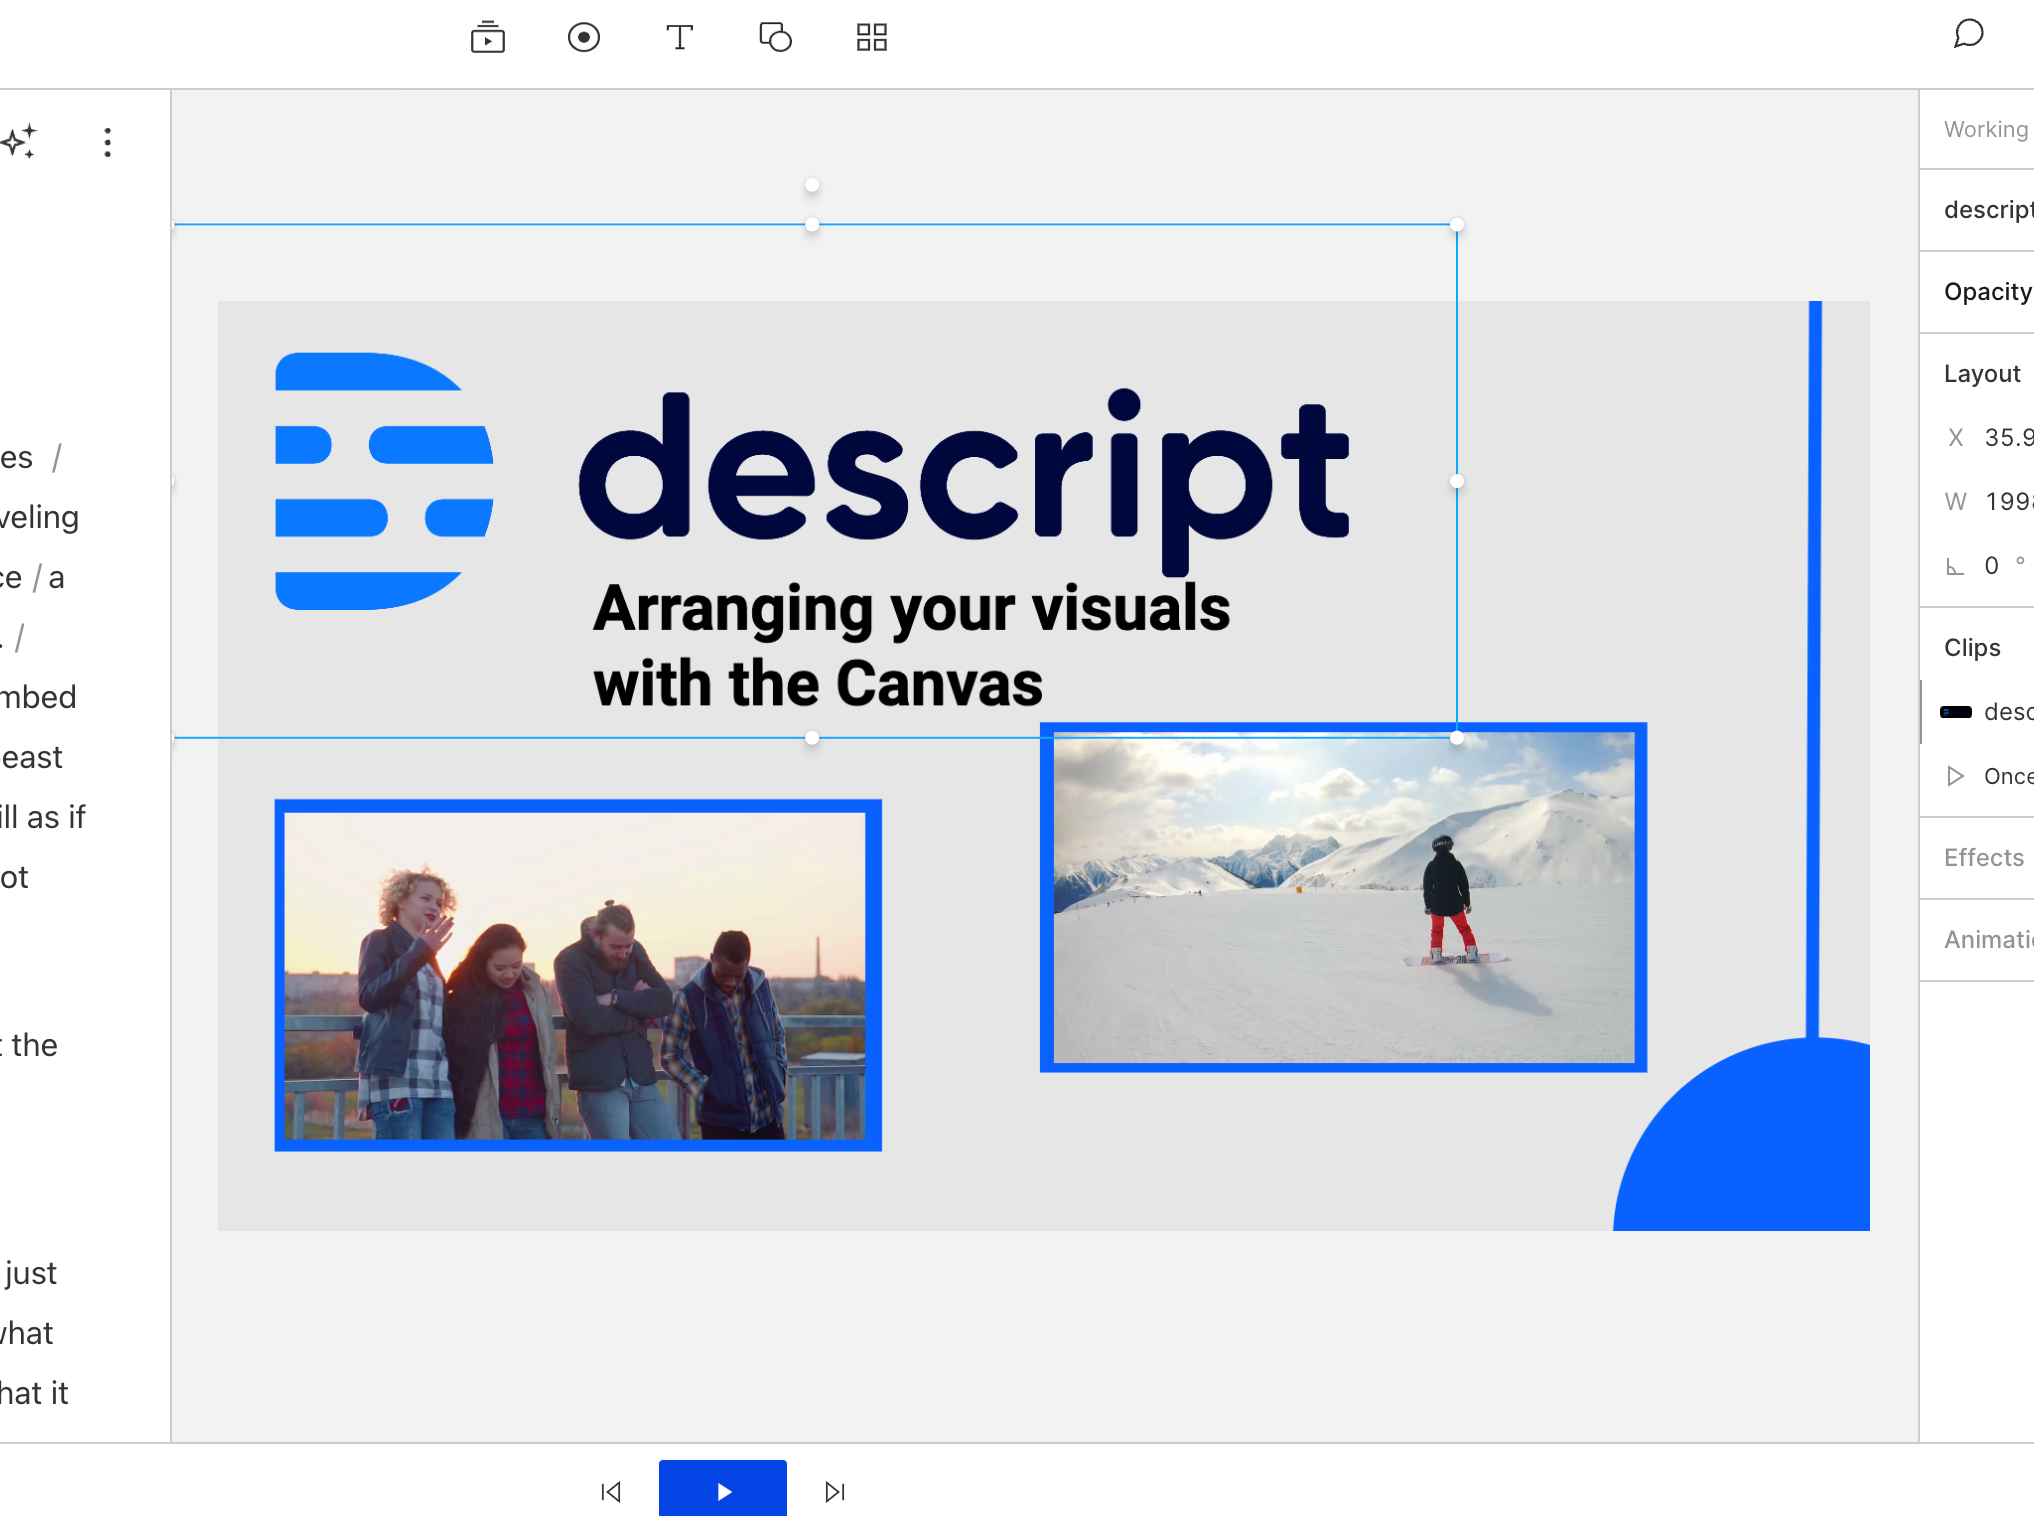Image resolution: width=2034 pixels, height=1516 pixels.
Task: Open the Shapes tool
Action: [x=775, y=37]
